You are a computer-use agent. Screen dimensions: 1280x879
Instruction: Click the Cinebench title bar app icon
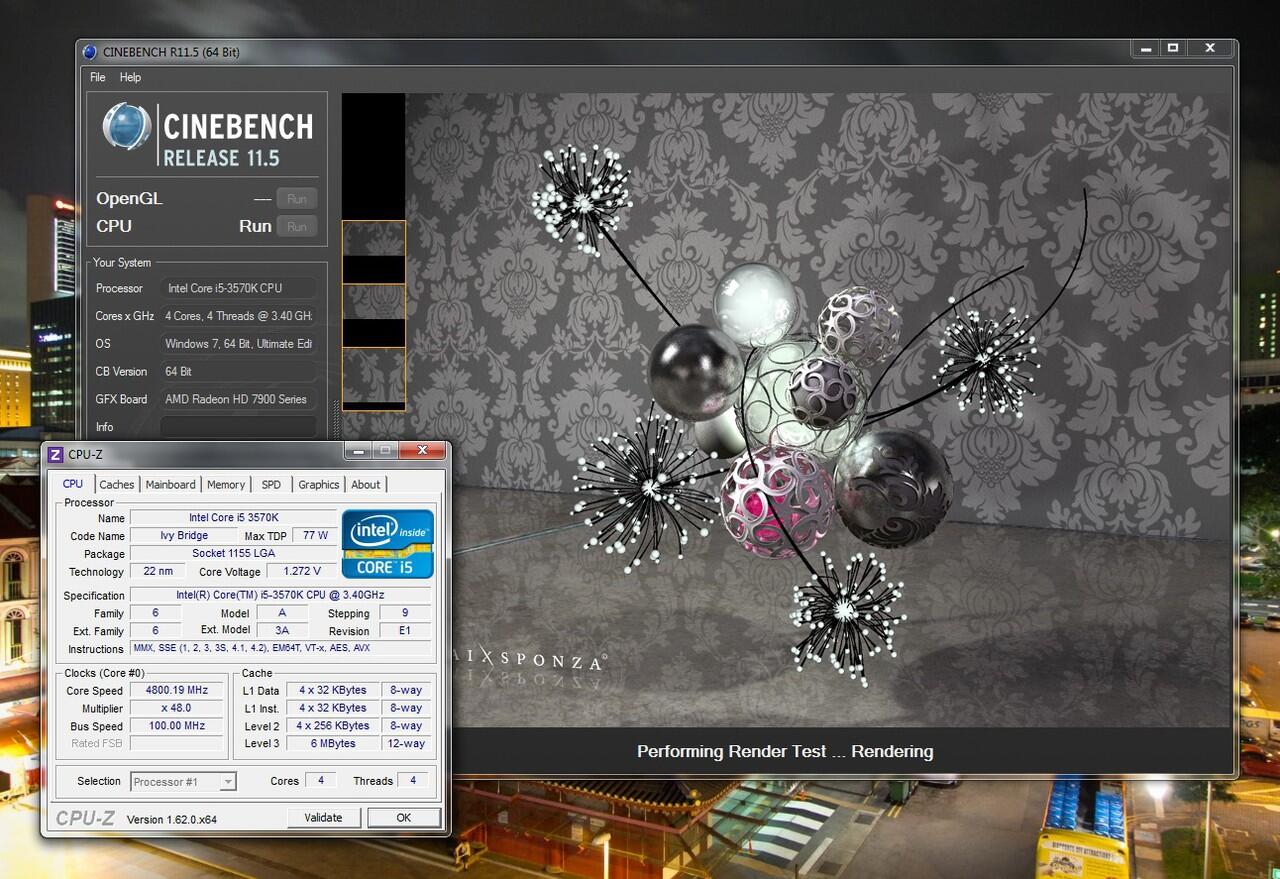[x=90, y=52]
